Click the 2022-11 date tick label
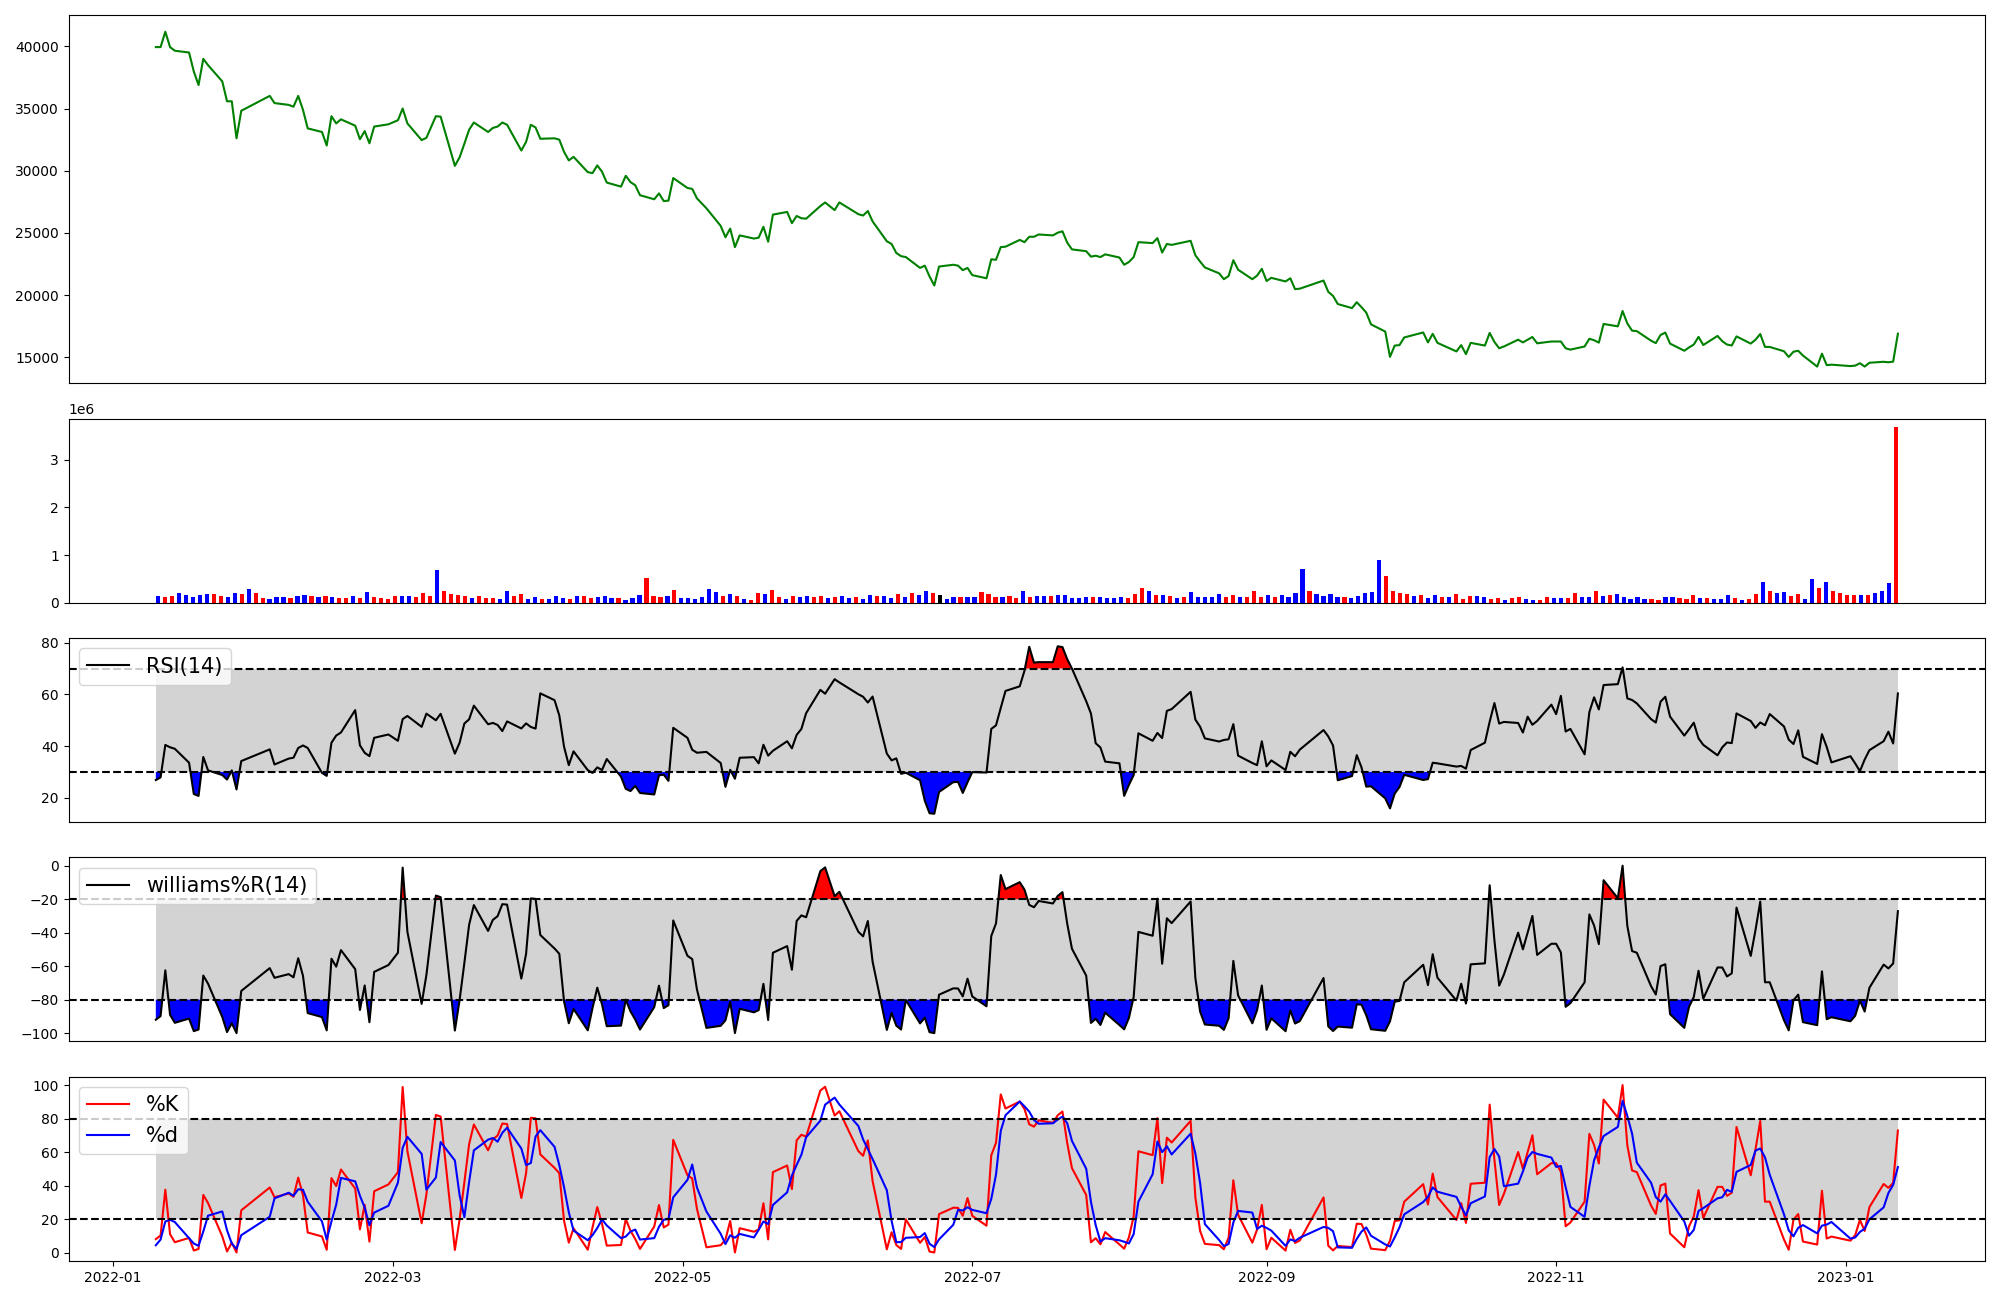 pos(1557,1277)
